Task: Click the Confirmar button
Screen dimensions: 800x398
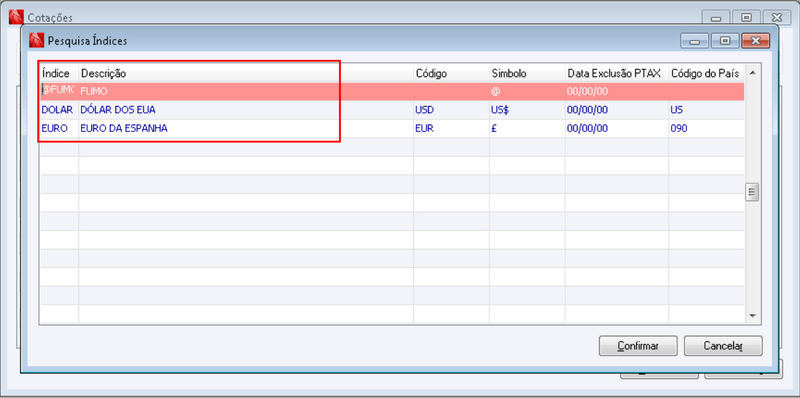Action: click(x=638, y=345)
